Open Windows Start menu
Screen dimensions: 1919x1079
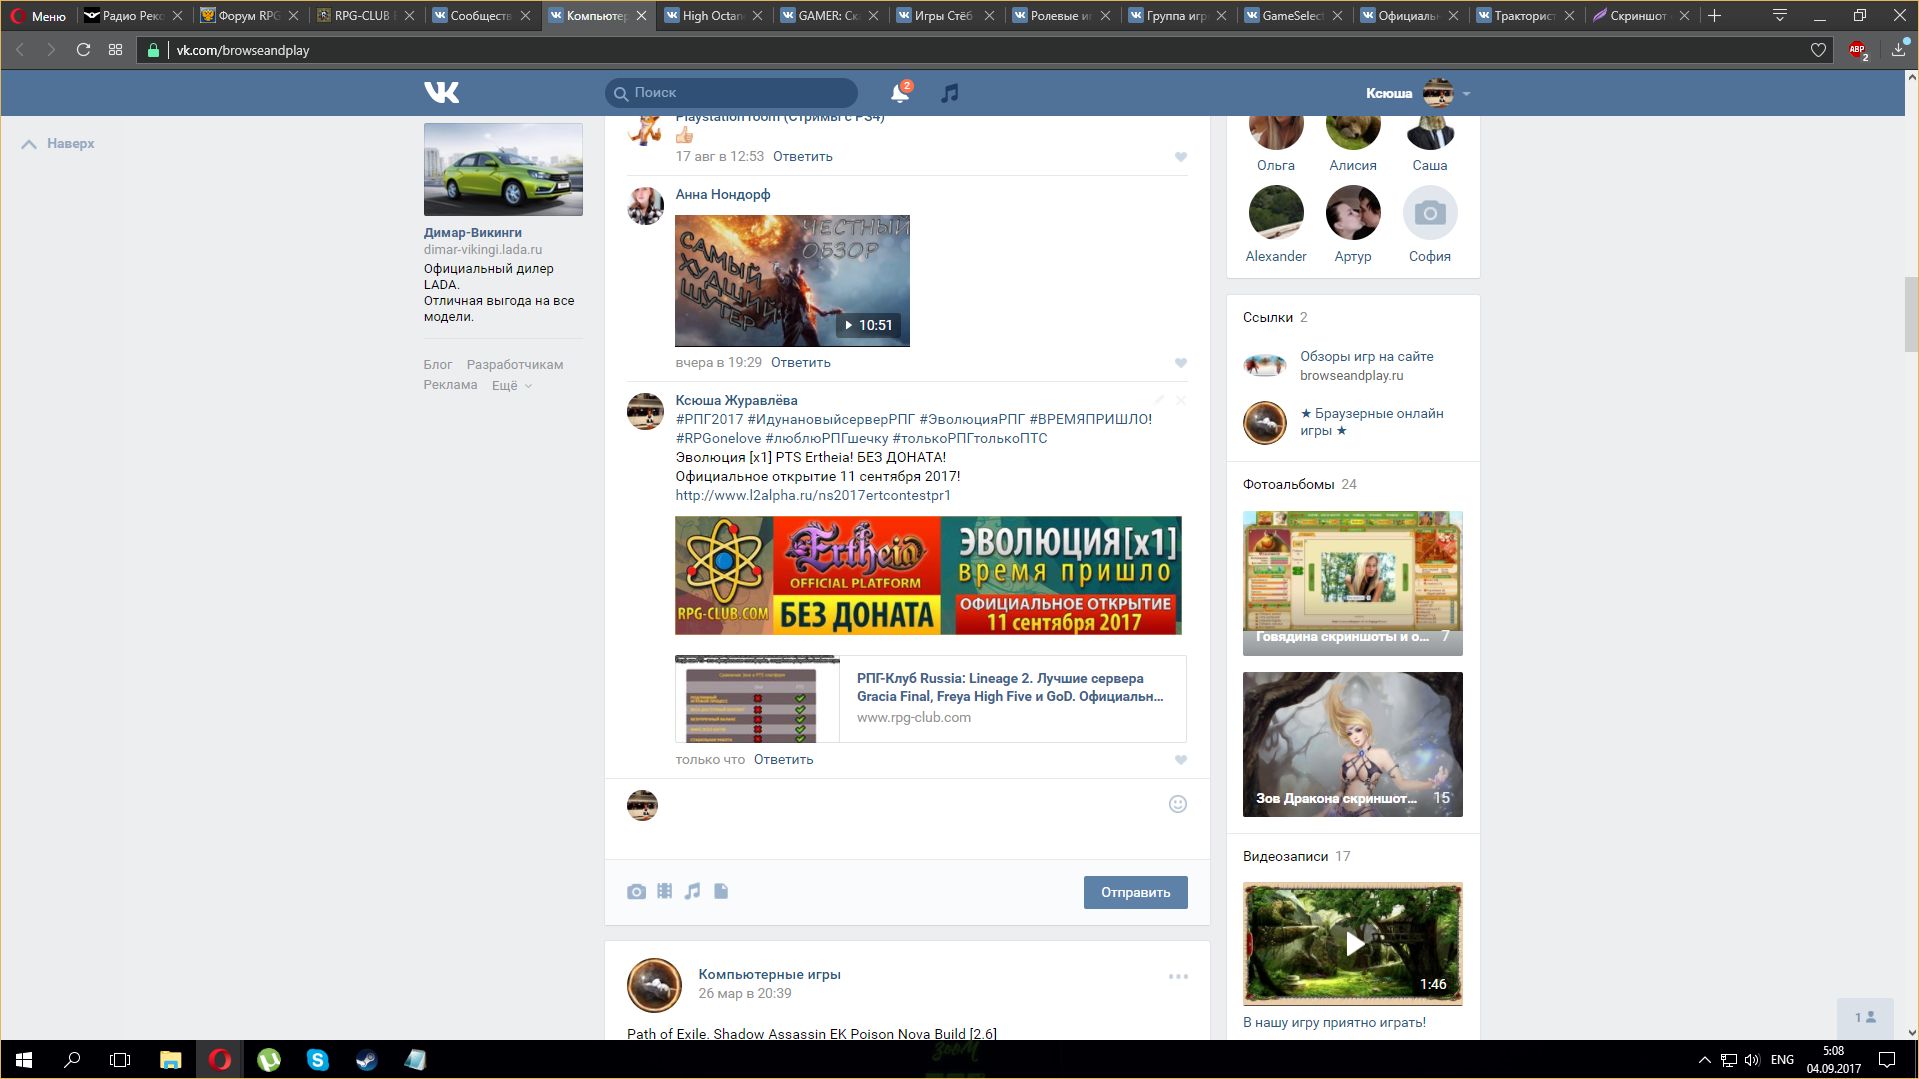(24, 1059)
